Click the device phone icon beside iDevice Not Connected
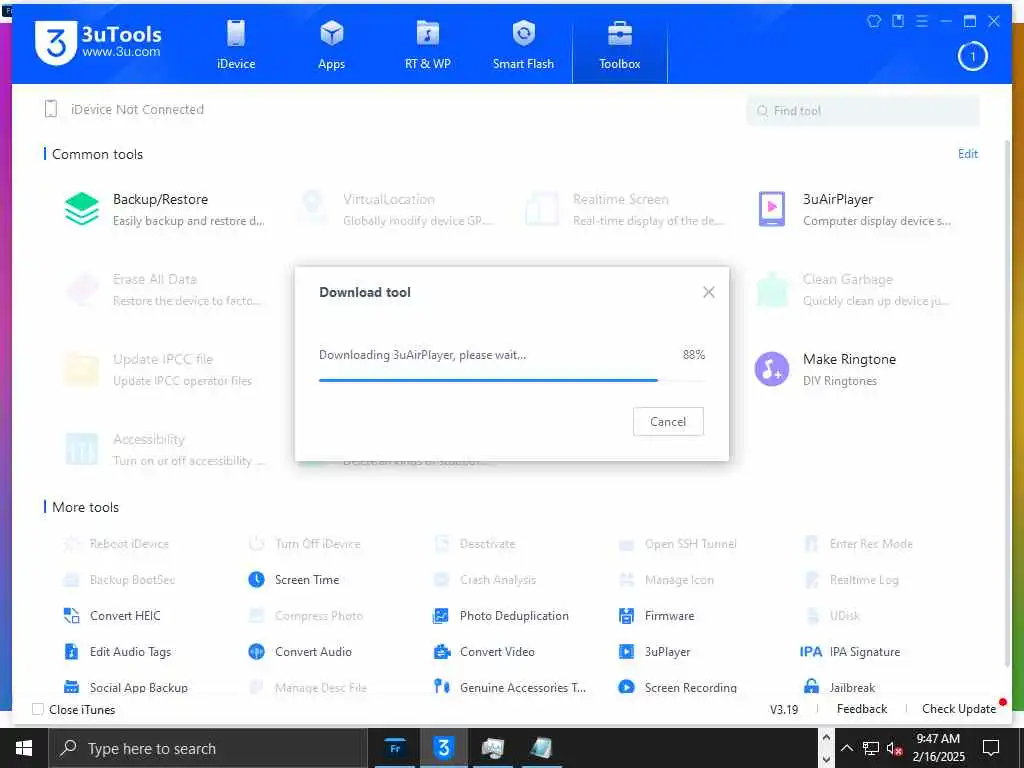The image size is (1024, 768). point(51,109)
